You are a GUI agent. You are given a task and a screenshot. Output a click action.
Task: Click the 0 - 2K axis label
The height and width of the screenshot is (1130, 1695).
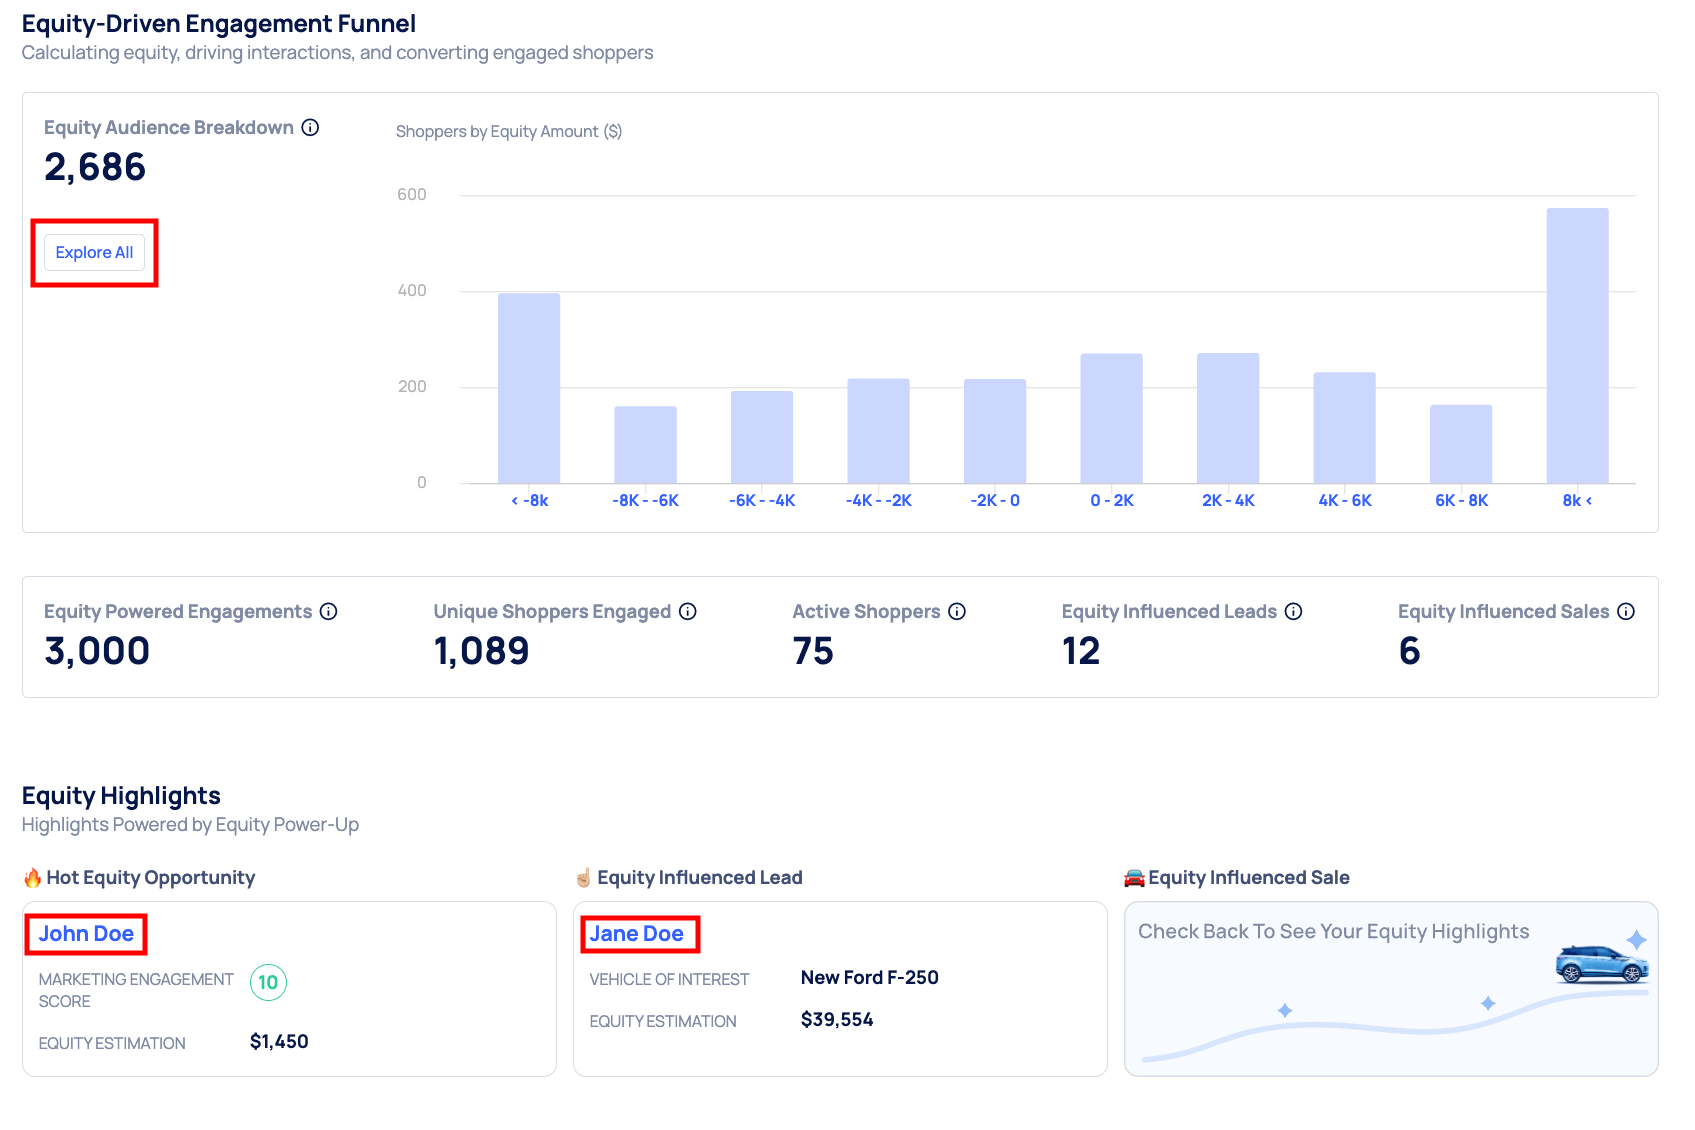pyautogui.click(x=1112, y=500)
